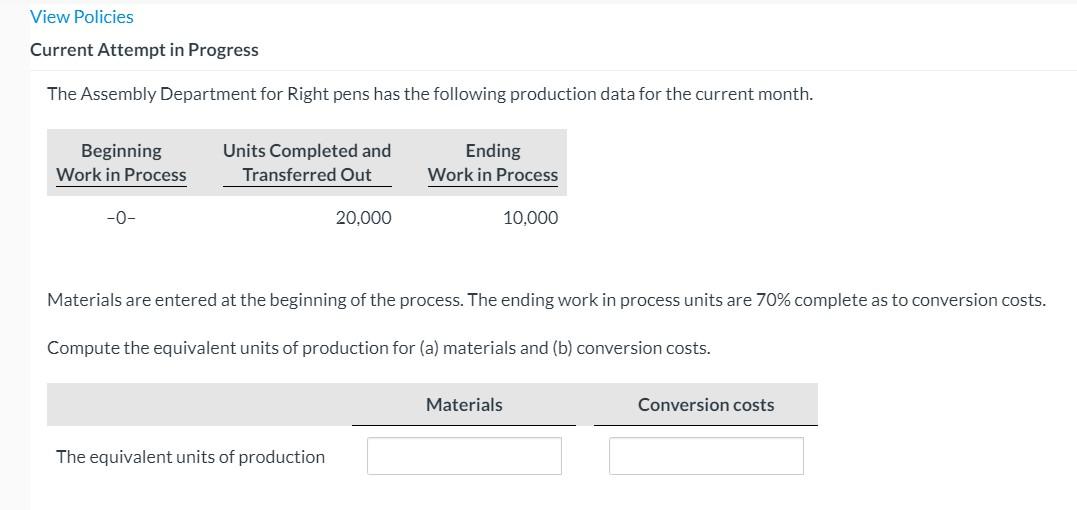Image resolution: width=1077 pixels, height=510 pixels.
Task: Click the 'Compute the equivalent units' instruction text
Action: 379,348
